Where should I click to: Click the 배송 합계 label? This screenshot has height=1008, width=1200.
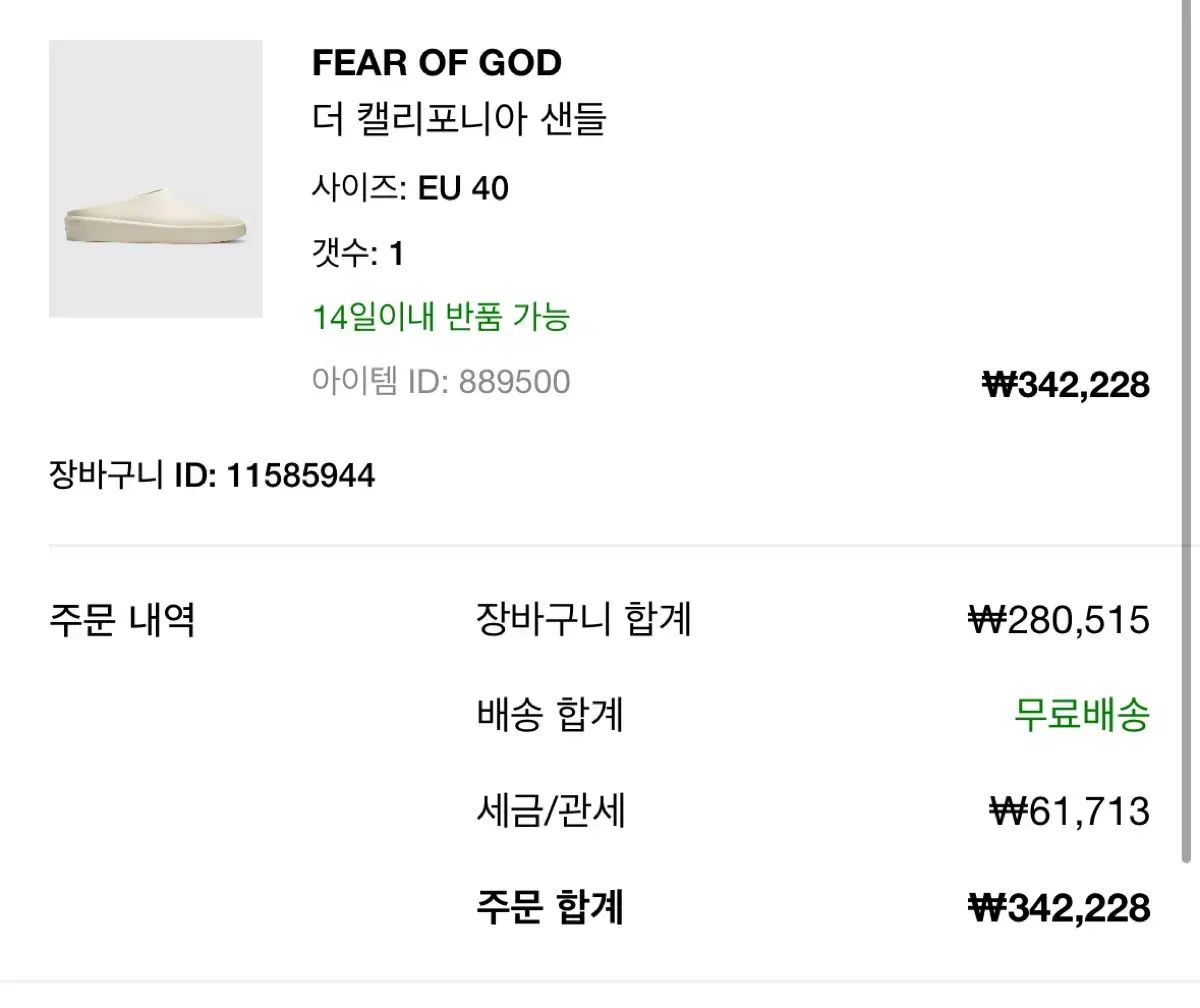(550, 715)
